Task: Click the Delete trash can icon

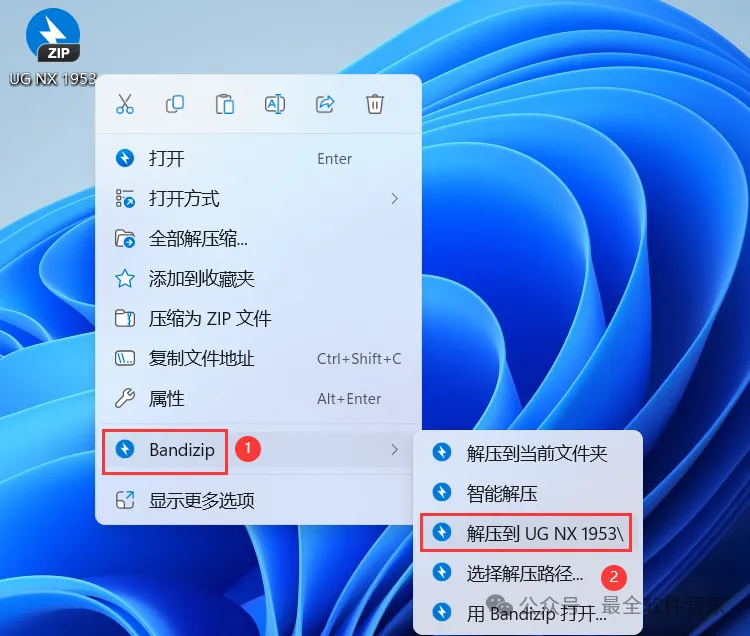Action: tap(375, 104)
